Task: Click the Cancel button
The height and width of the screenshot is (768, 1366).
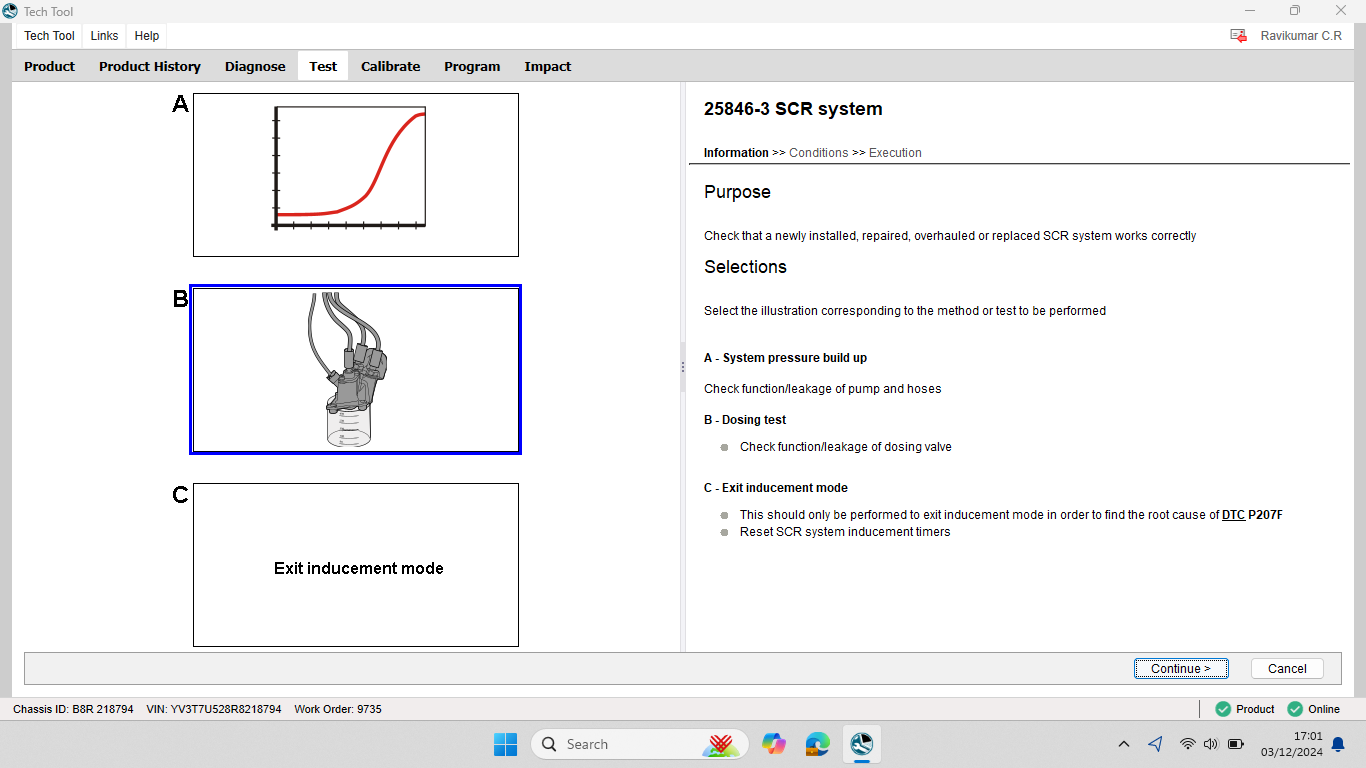Action: pyautogui.click(x=1287, y=669)
